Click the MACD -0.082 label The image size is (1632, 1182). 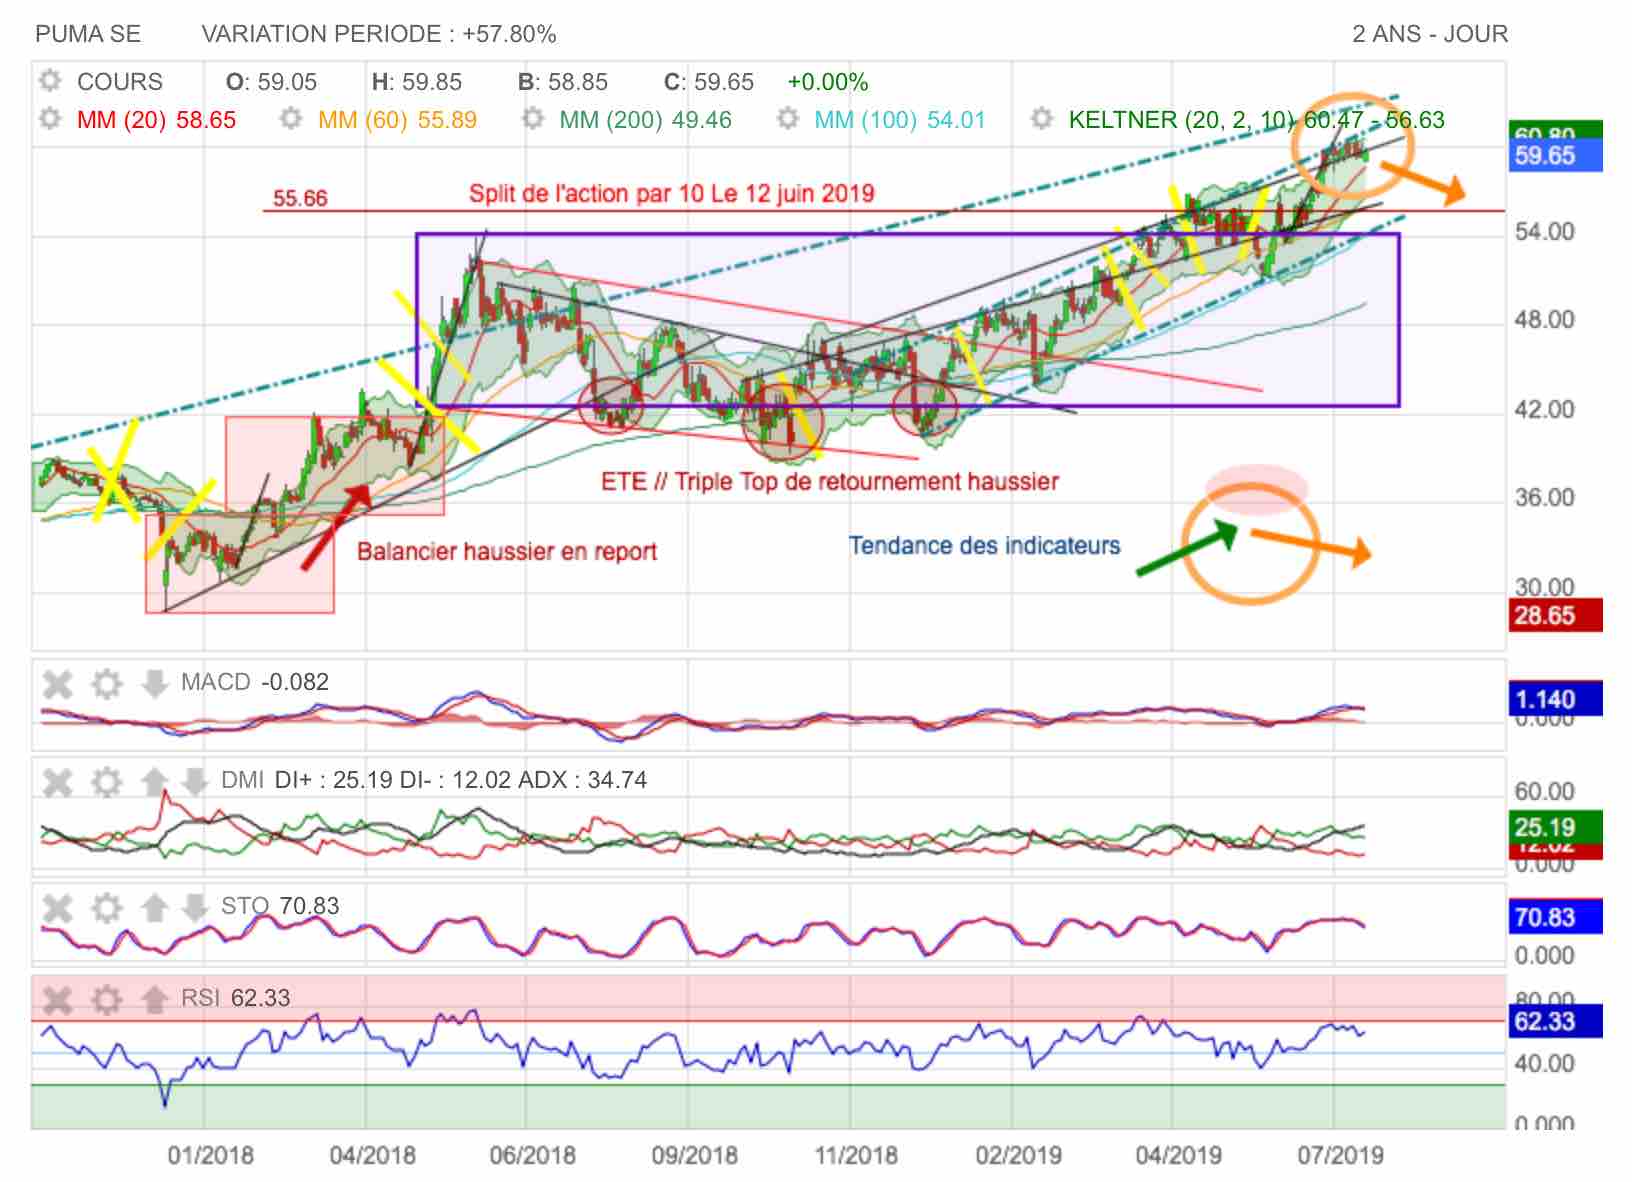255,682
